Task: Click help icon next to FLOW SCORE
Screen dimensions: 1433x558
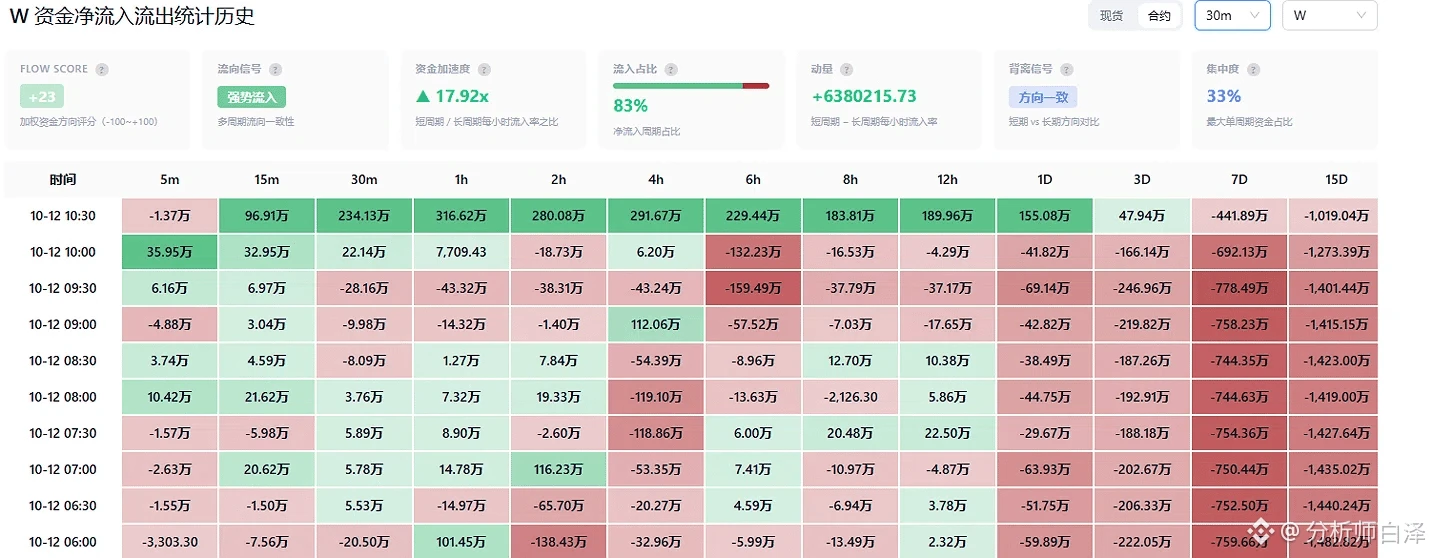Action: [102, 70]
